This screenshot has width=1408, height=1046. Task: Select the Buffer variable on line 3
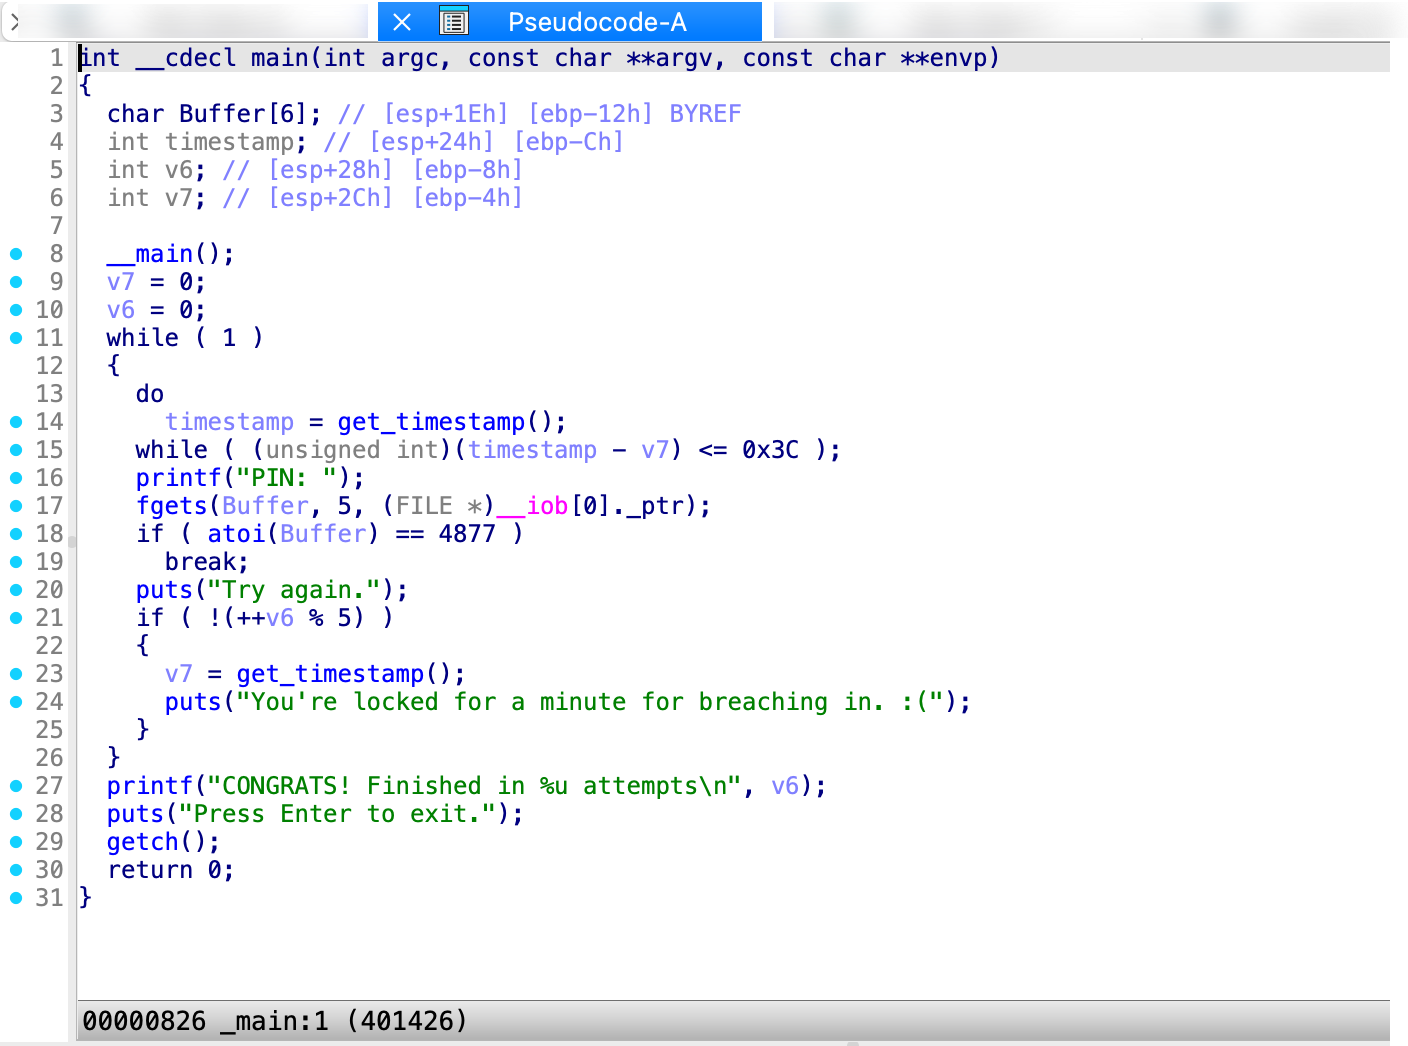(x=217, y=113)
